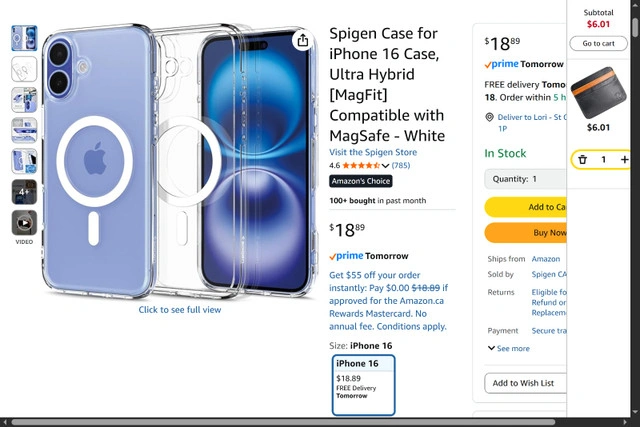Click the wallet product image in cart sidebar
The height and width of the screenshot is (427, 640).
pyautogui.click(x=598, y=92)
